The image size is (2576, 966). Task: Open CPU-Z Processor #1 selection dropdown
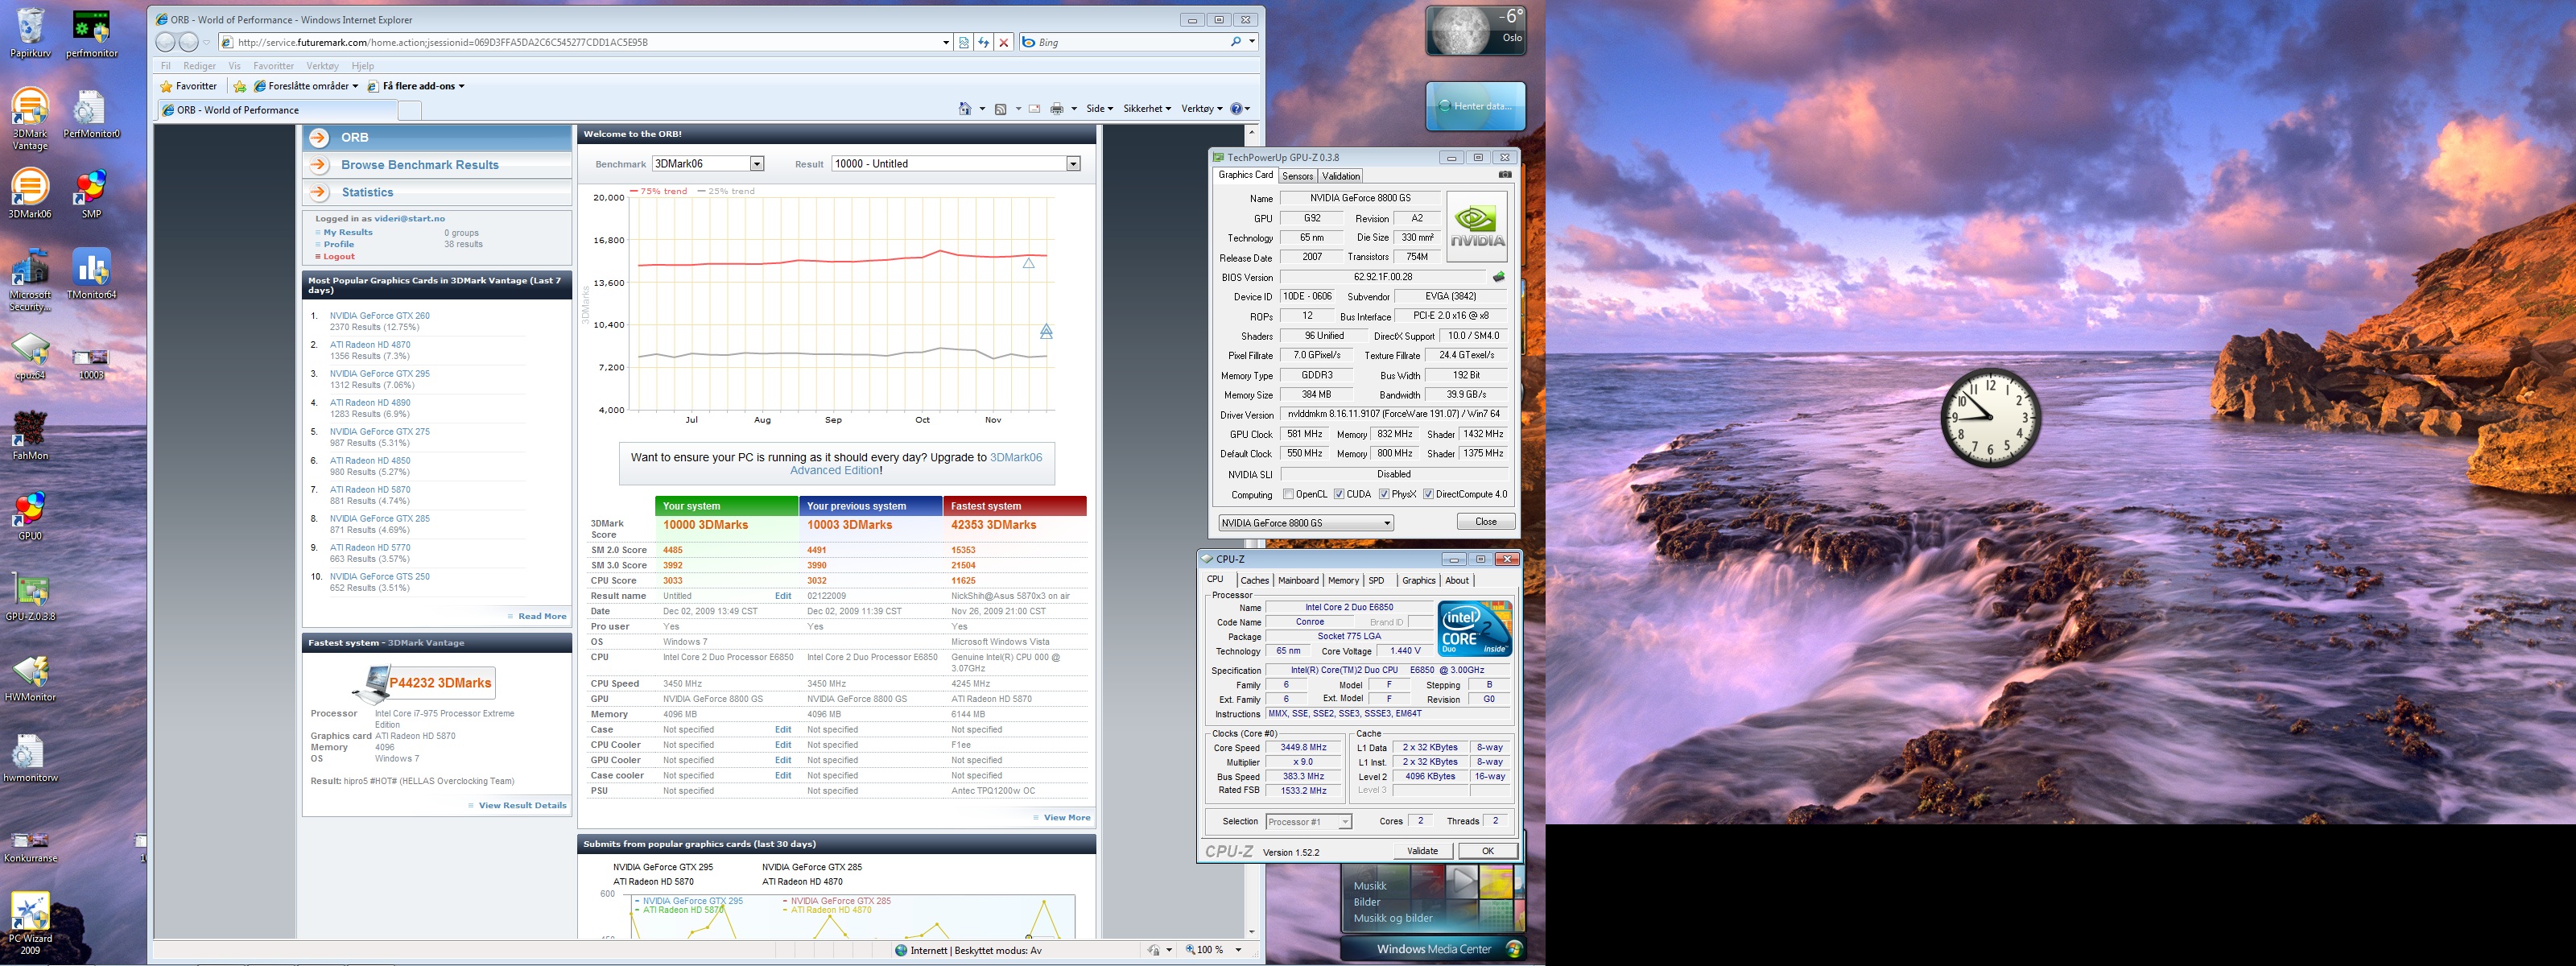pyautogui.click(x=1309, y=822)
